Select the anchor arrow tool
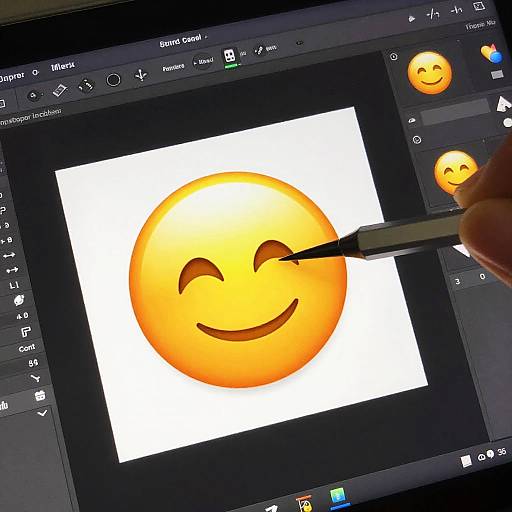The image size is (512, 512). (x=141, y=75)
